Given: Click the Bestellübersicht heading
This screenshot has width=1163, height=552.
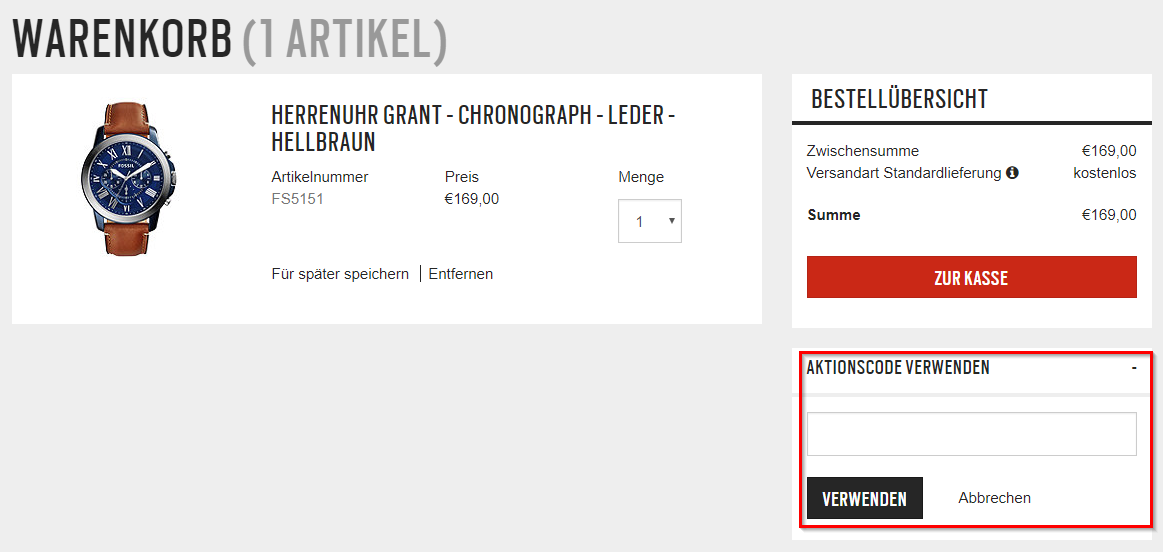Looking at the screenshot, I should click(x=899, y=99).
